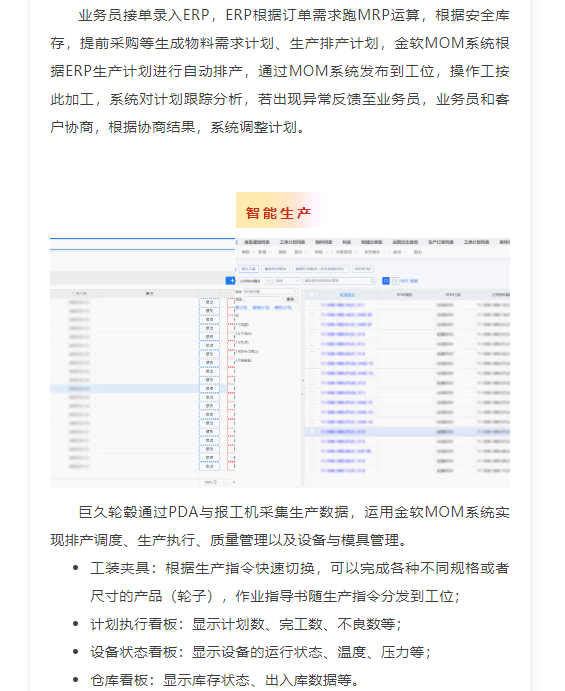Open the 关联查询 toolbar dropdown
The width and height of the screenshot is (565, 691).
pyautogui.click(x=347, y=252)
